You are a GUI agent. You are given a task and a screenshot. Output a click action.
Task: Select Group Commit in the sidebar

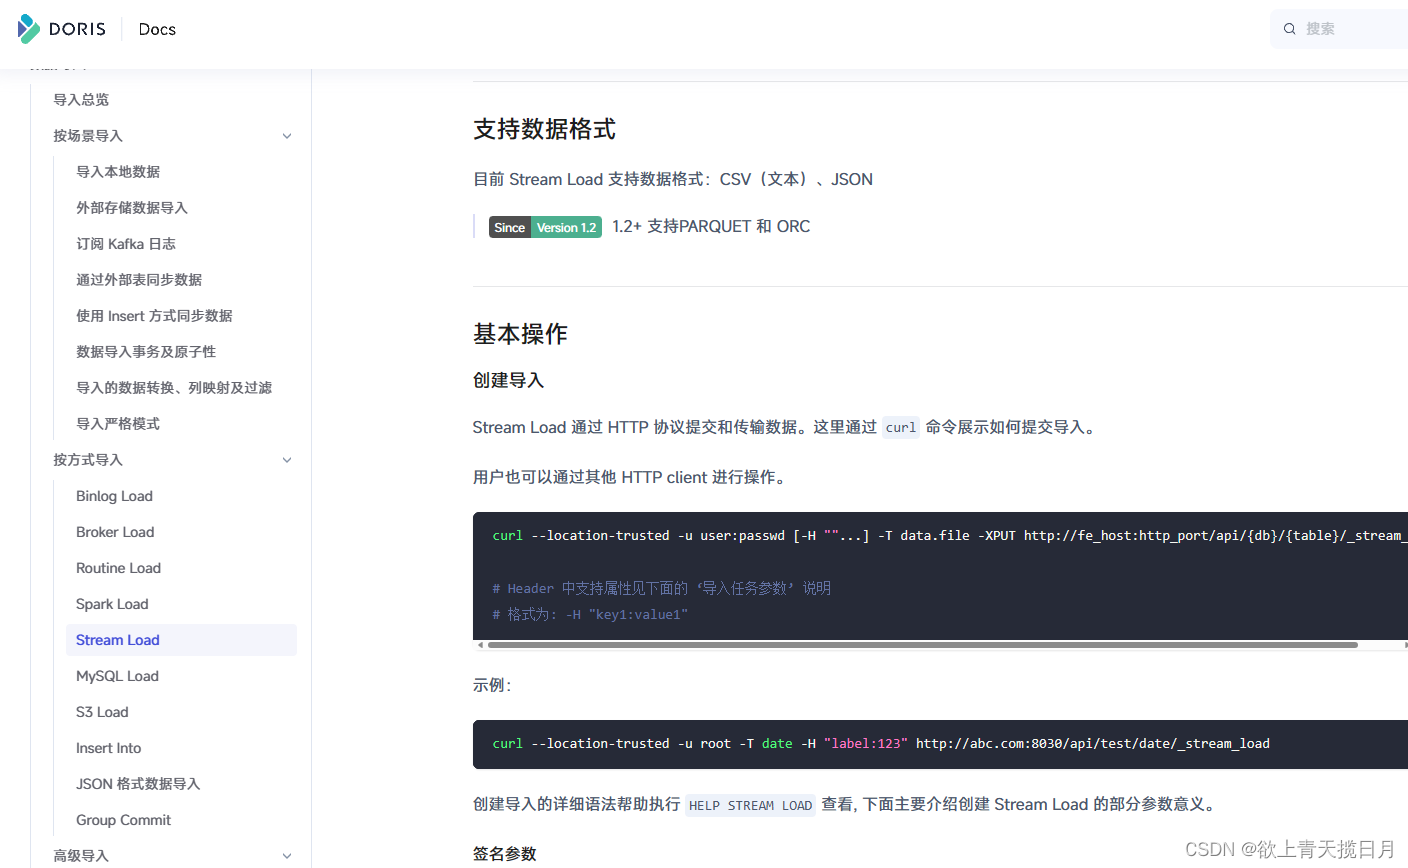(123, 820)
